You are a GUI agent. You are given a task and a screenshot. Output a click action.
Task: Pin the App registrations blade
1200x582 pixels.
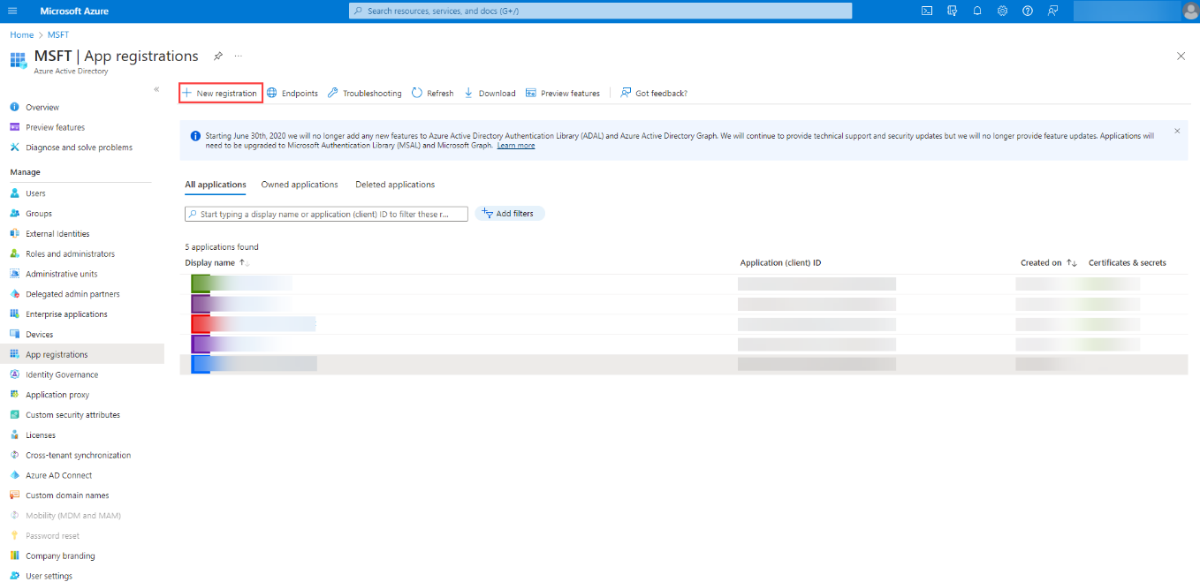(218, 56)
